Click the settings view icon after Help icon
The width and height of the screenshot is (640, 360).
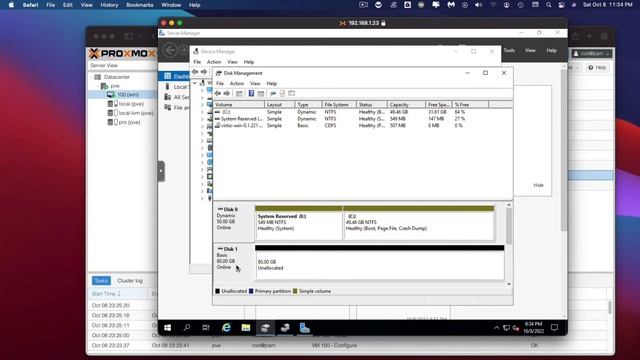[261, 93]
